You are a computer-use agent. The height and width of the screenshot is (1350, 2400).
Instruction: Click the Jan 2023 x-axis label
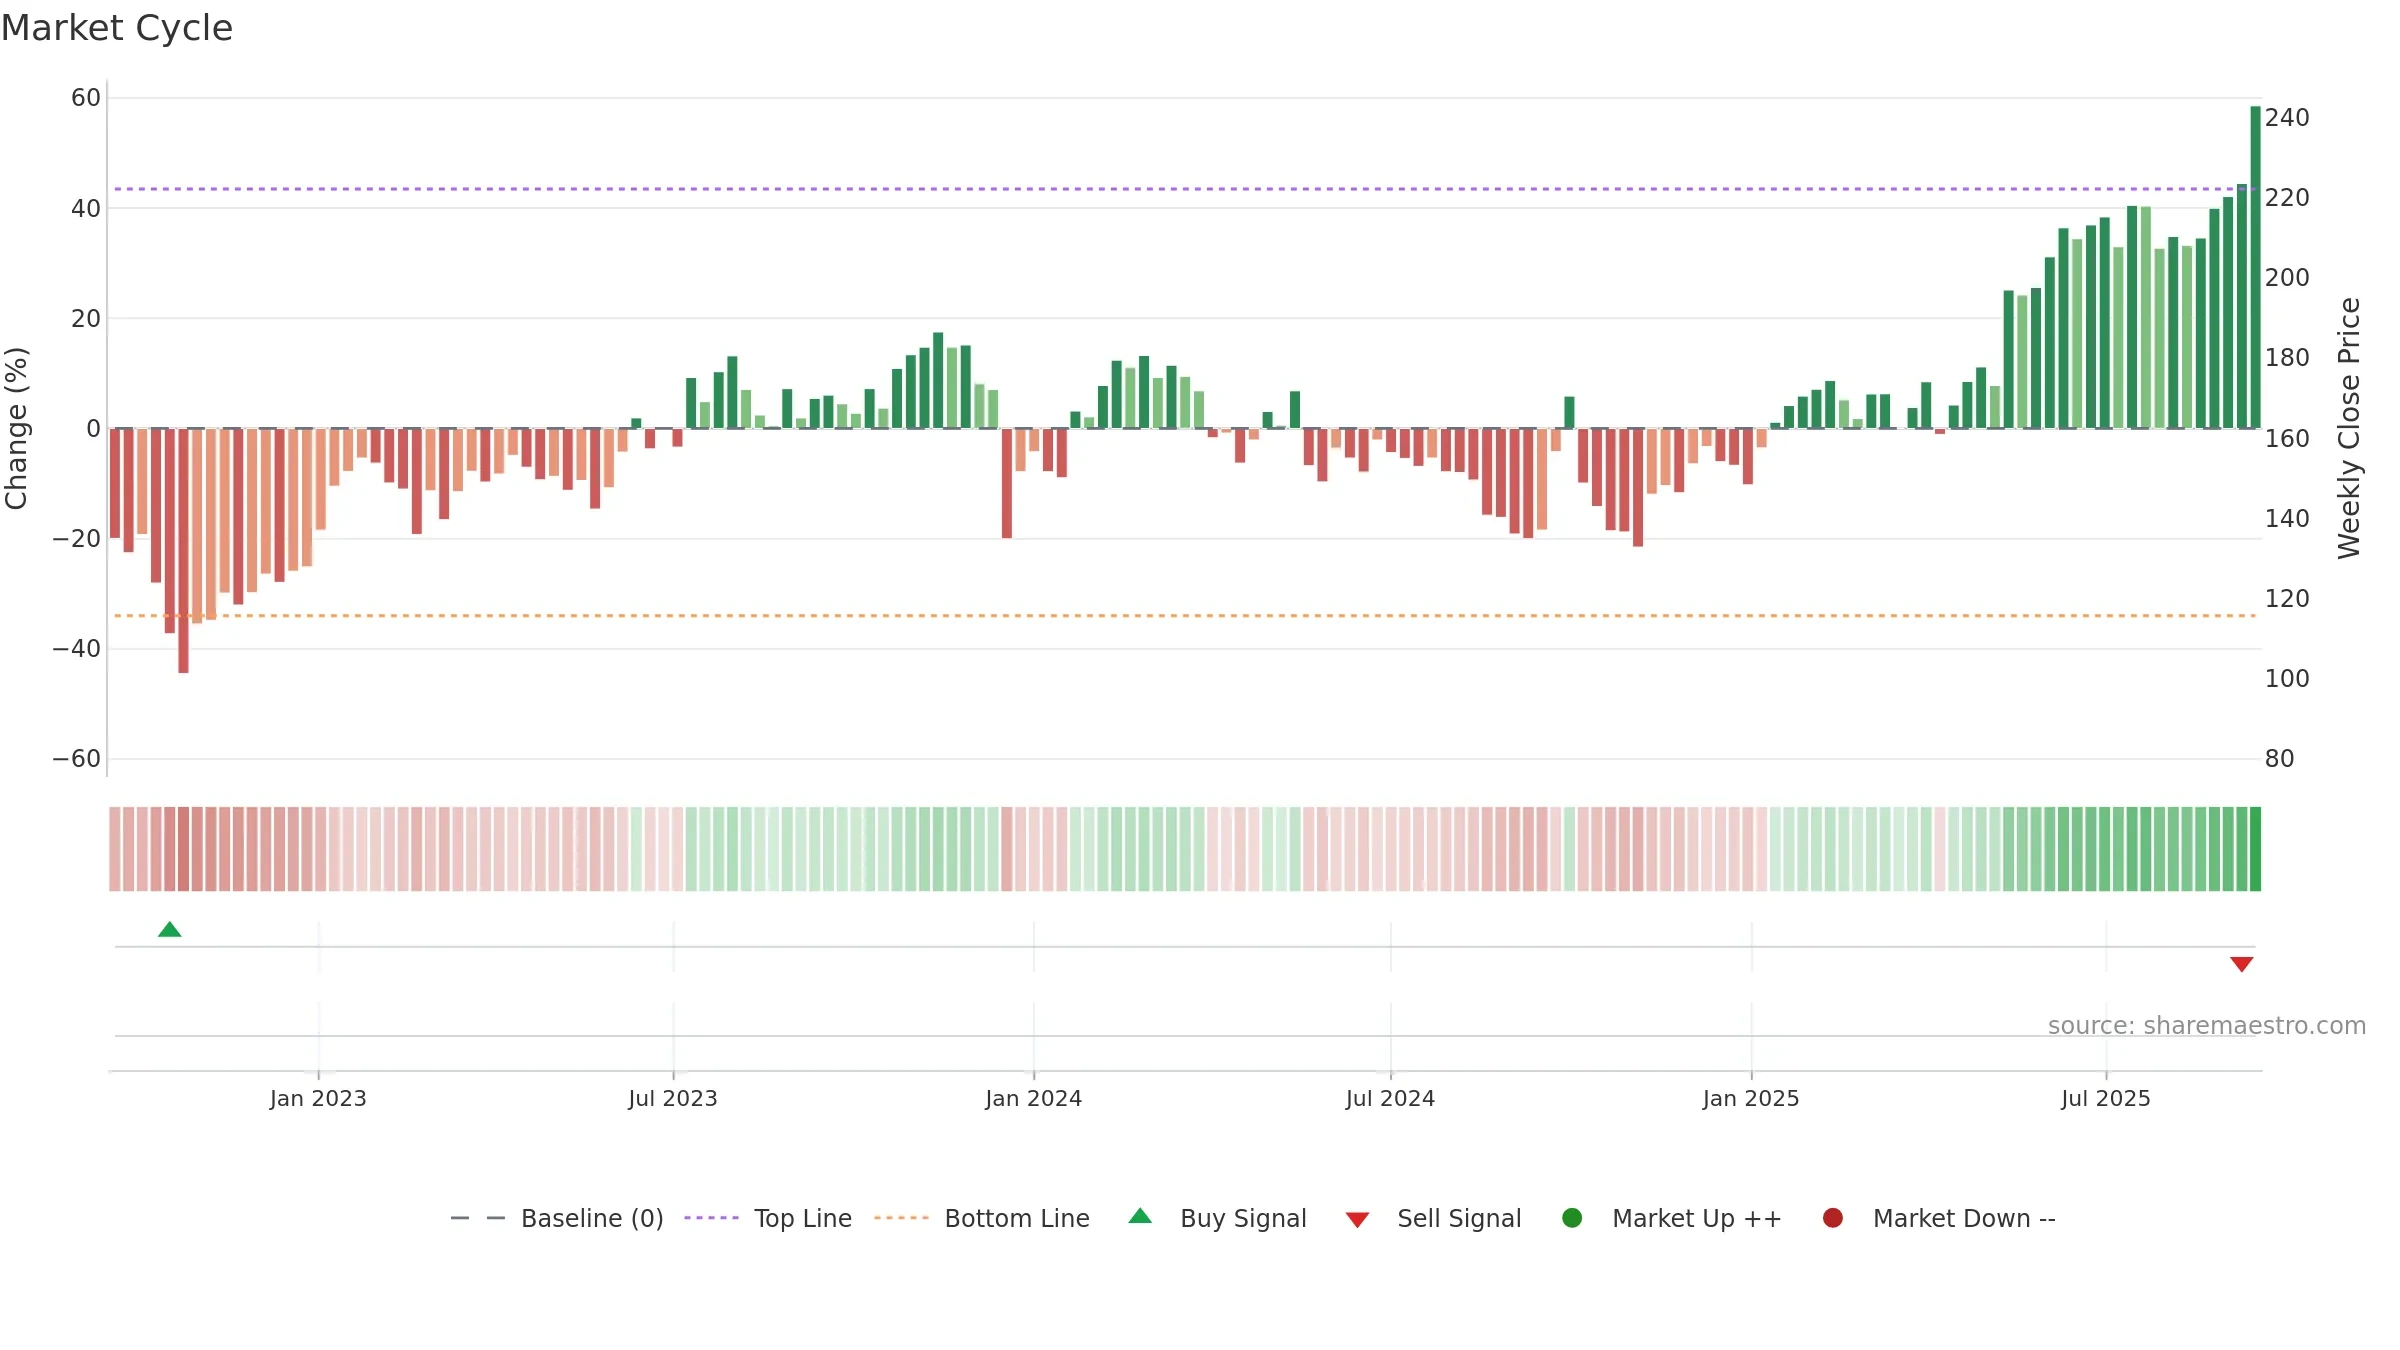point(318,1099)
